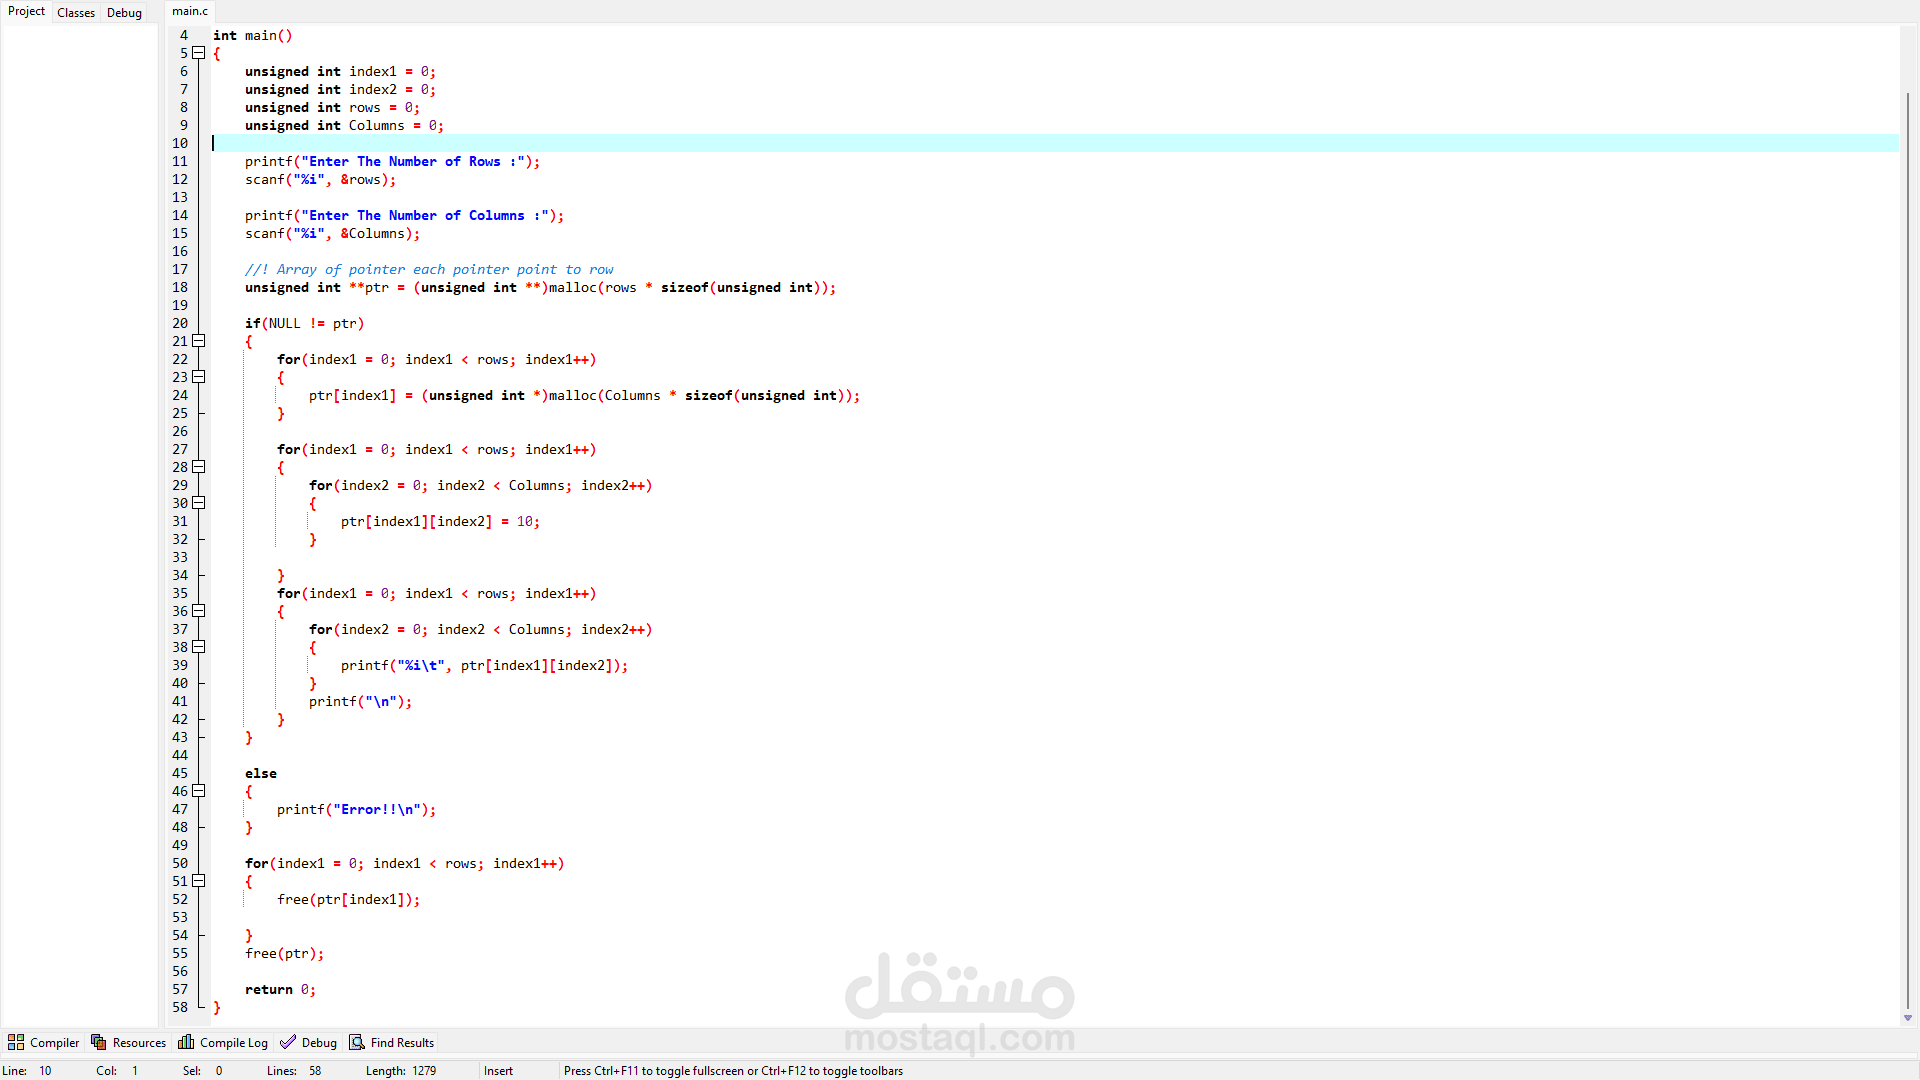Image resolution: width=1920 pixels, height=1080 pixels.
Task: Collapse the free loop fold at line 51
Action: (199, 881)
